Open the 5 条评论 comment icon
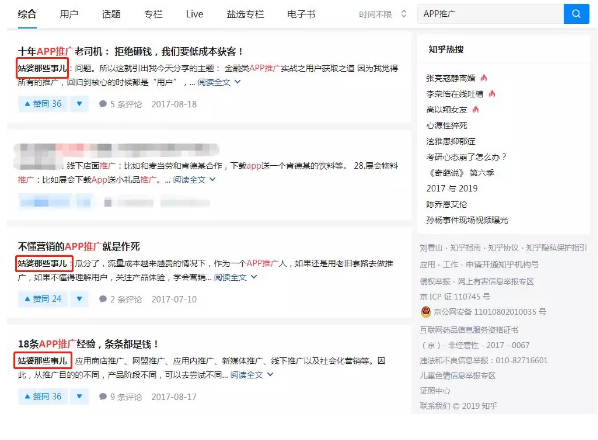Screen dimensions: 598x440 coord(103,104)
